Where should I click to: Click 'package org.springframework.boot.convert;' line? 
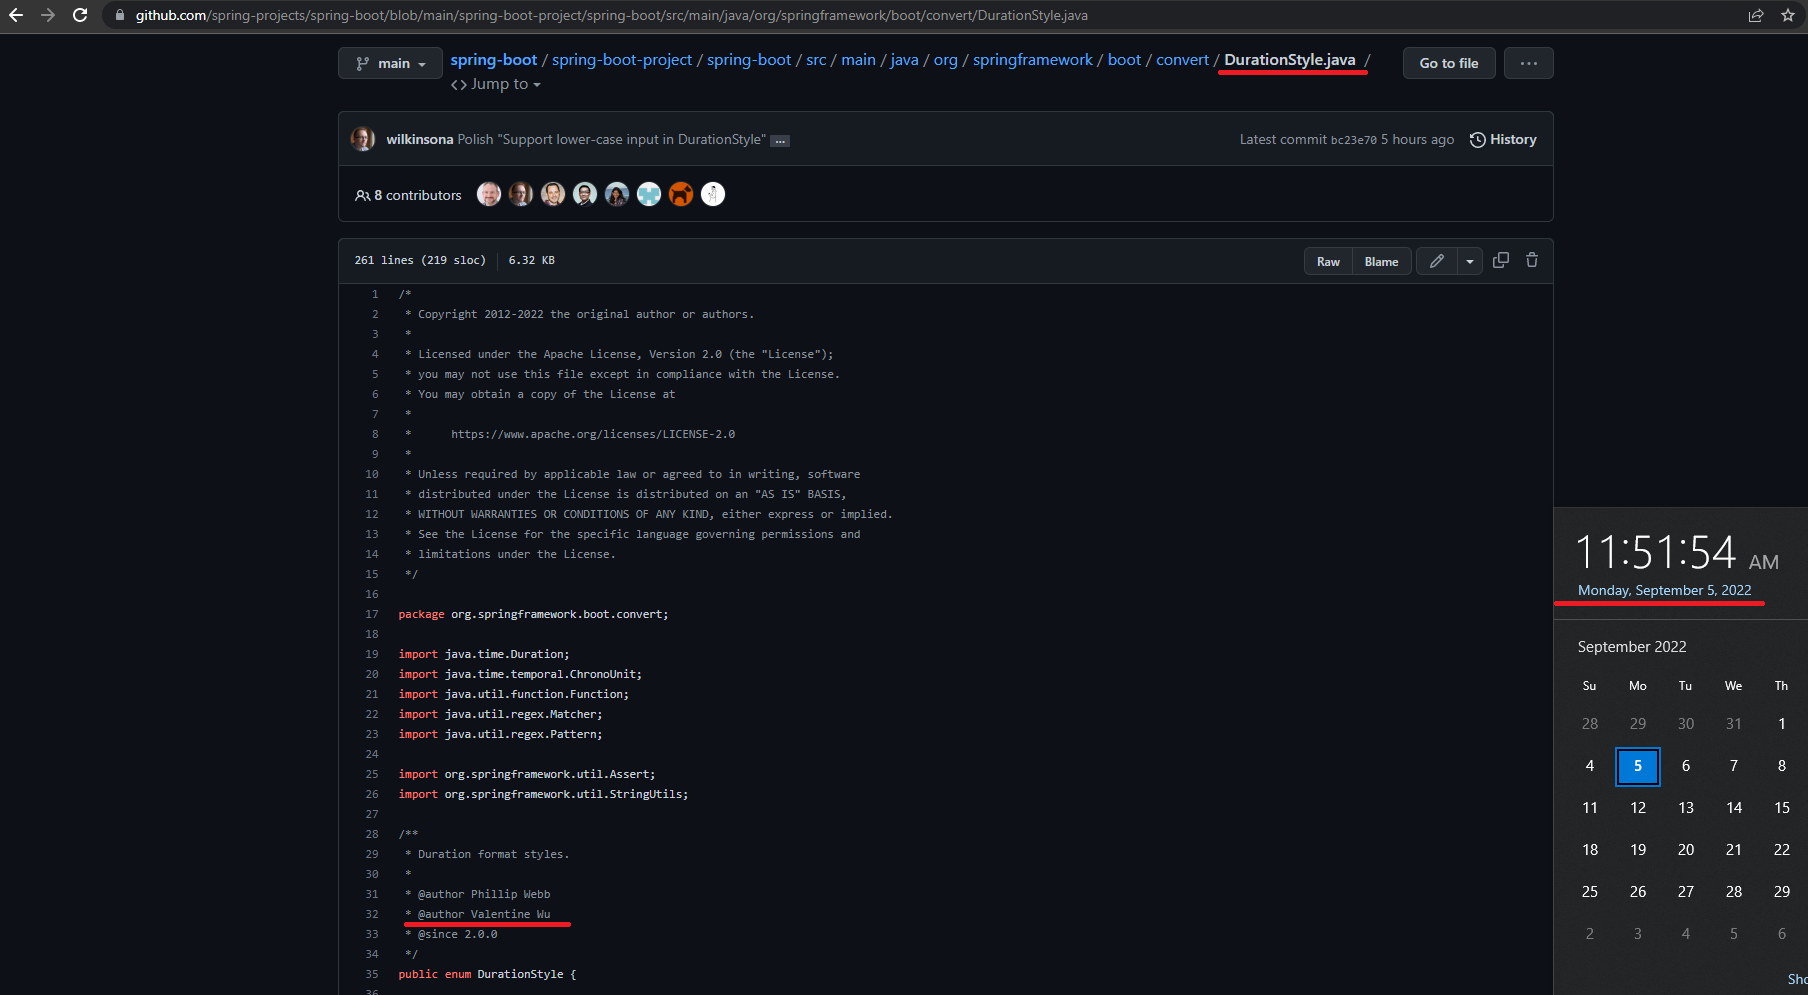point(533,614)
